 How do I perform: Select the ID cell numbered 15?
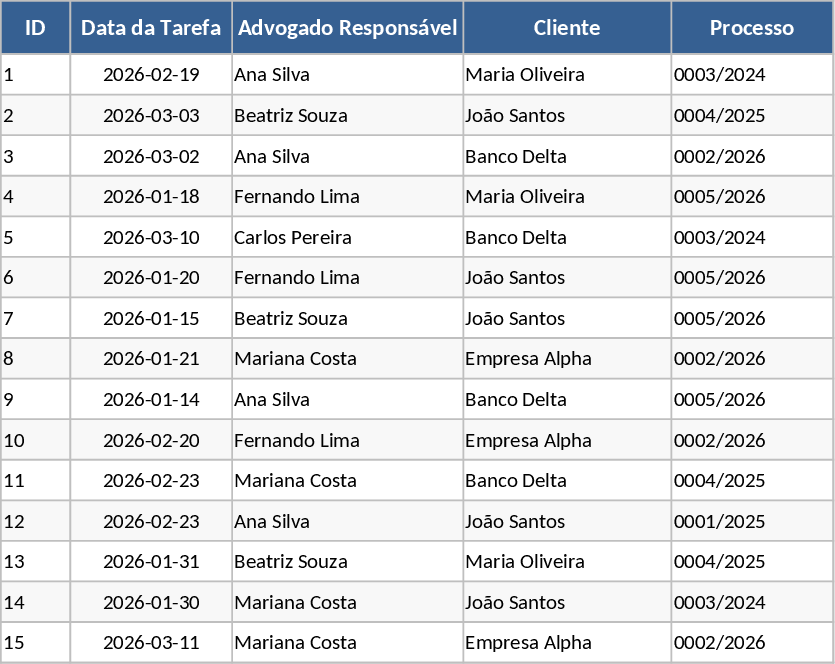click(x=35, y=643)
